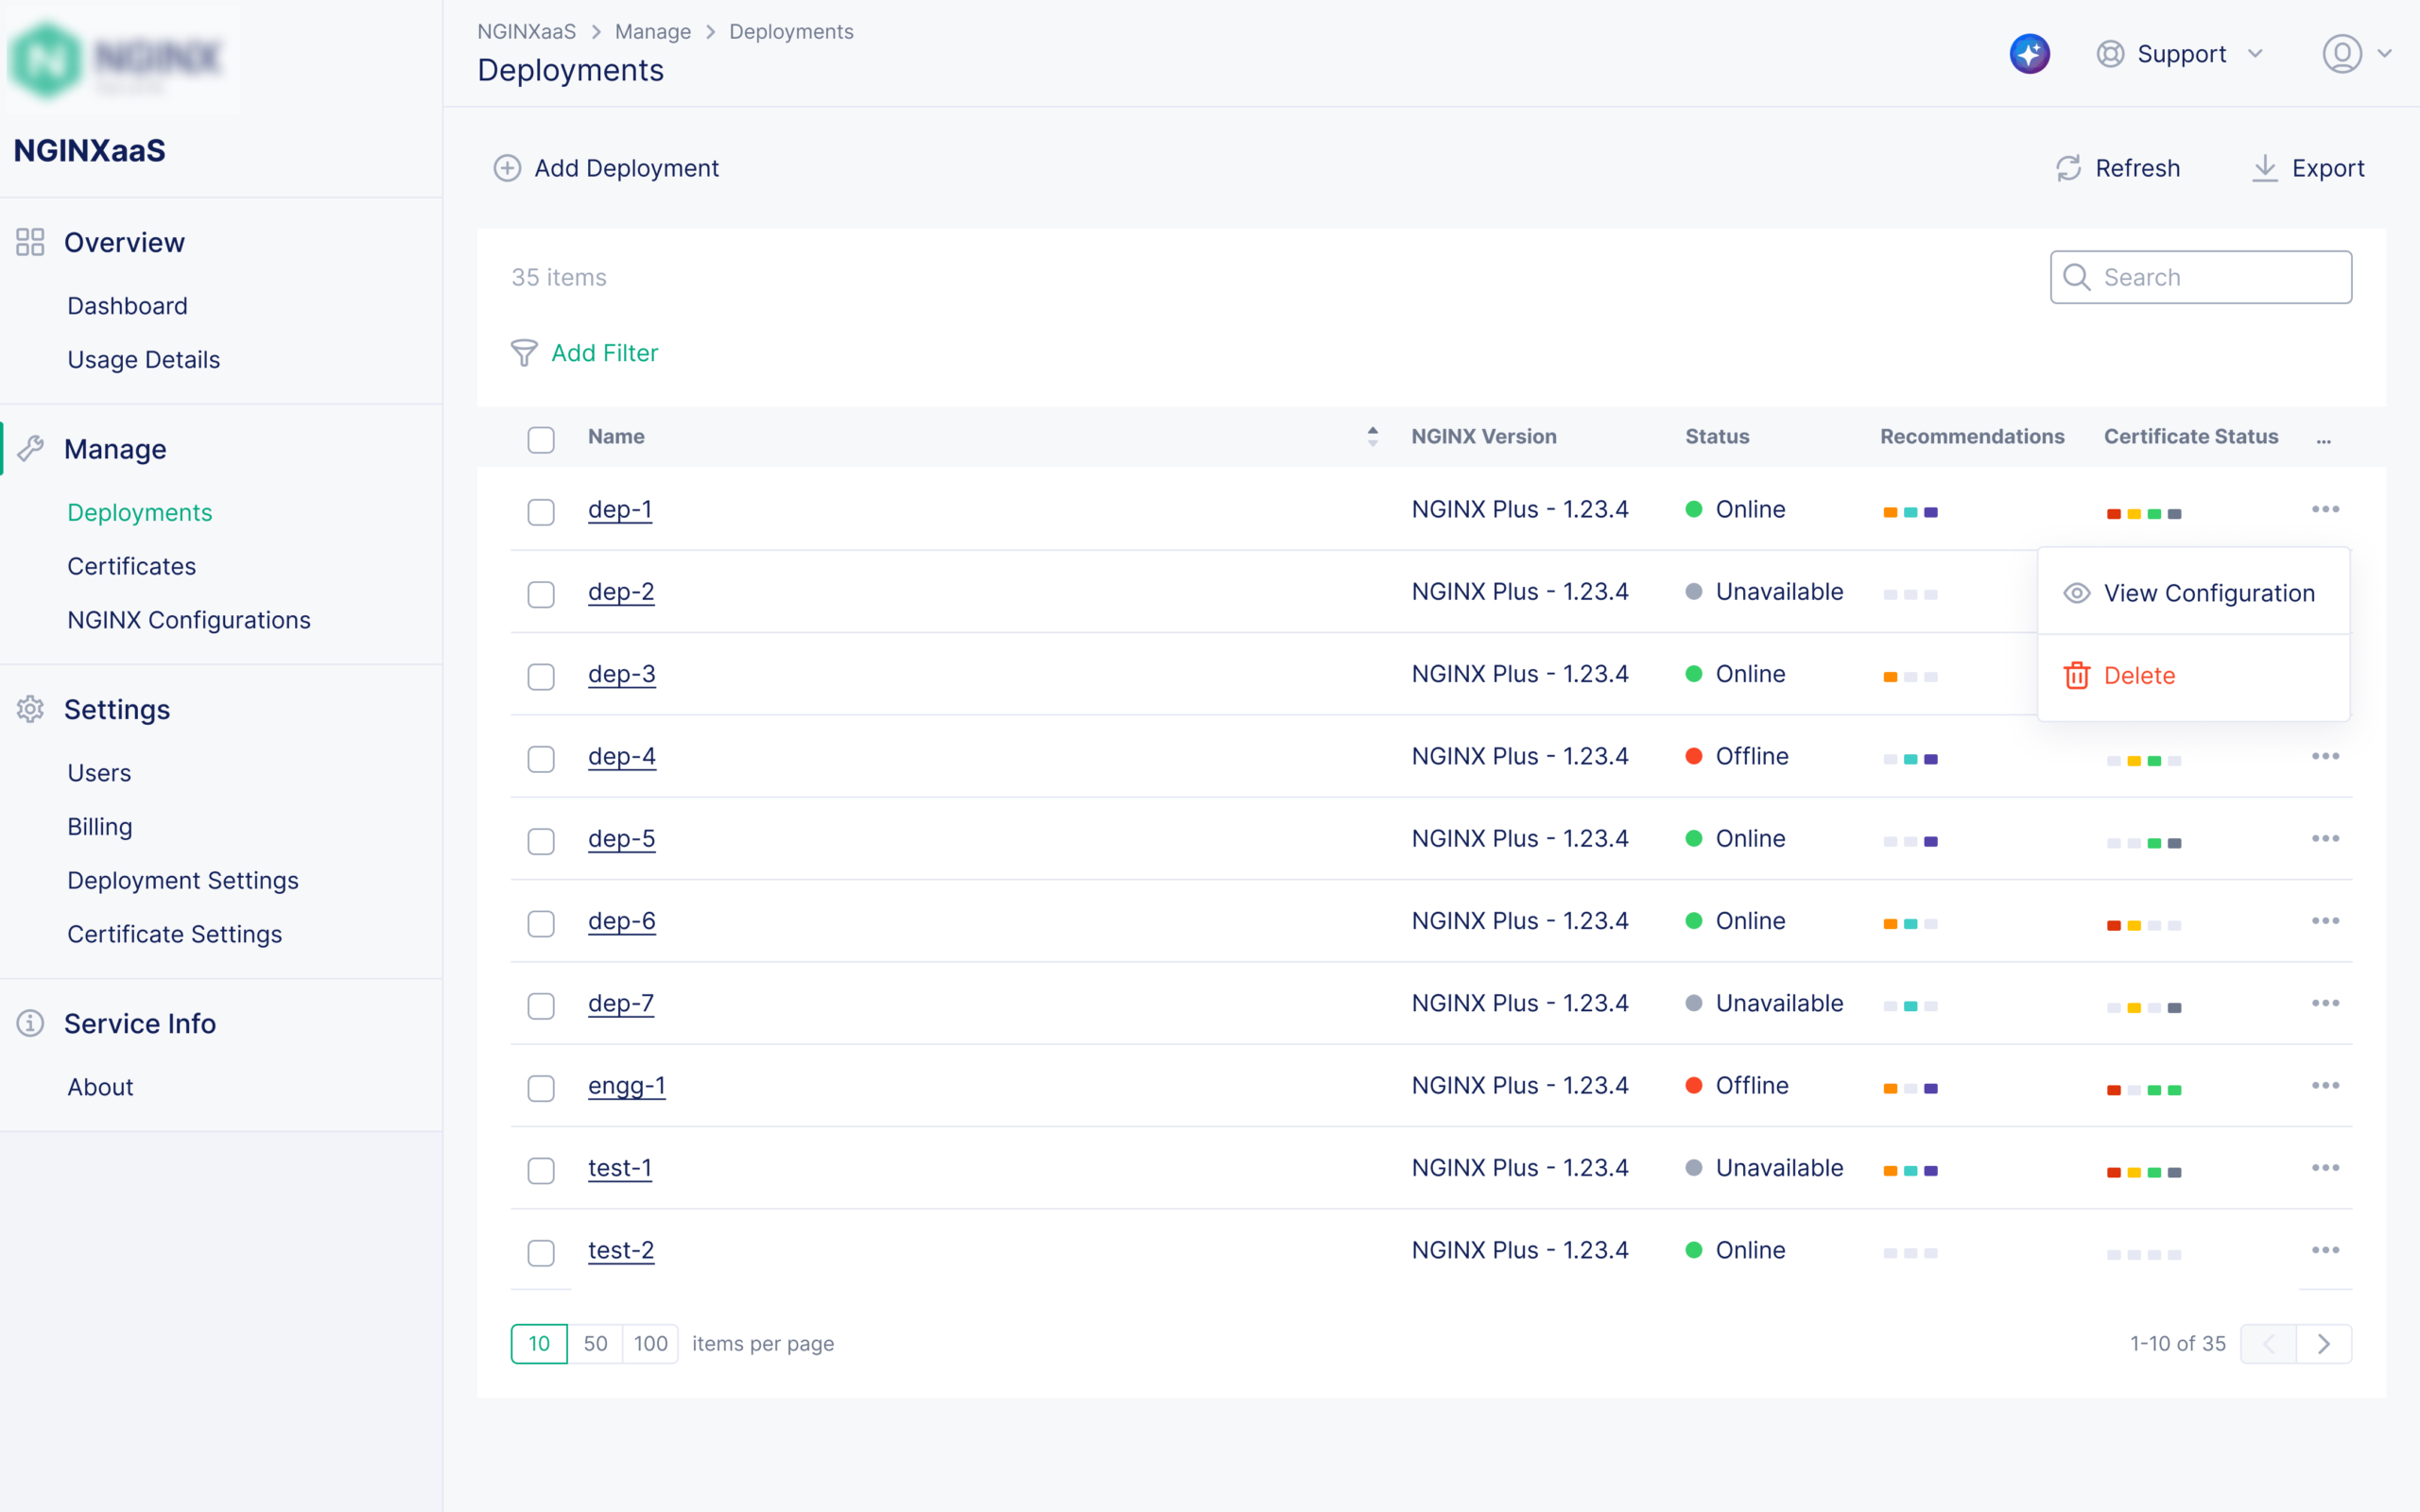Click the Manage wrench icon

[30, 448]
